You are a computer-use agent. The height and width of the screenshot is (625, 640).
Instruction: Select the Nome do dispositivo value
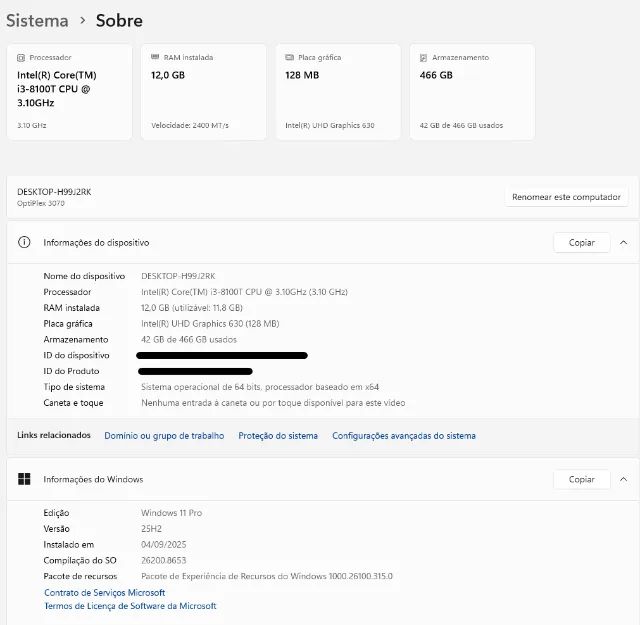pyautogui.click(x=178, y=276)
